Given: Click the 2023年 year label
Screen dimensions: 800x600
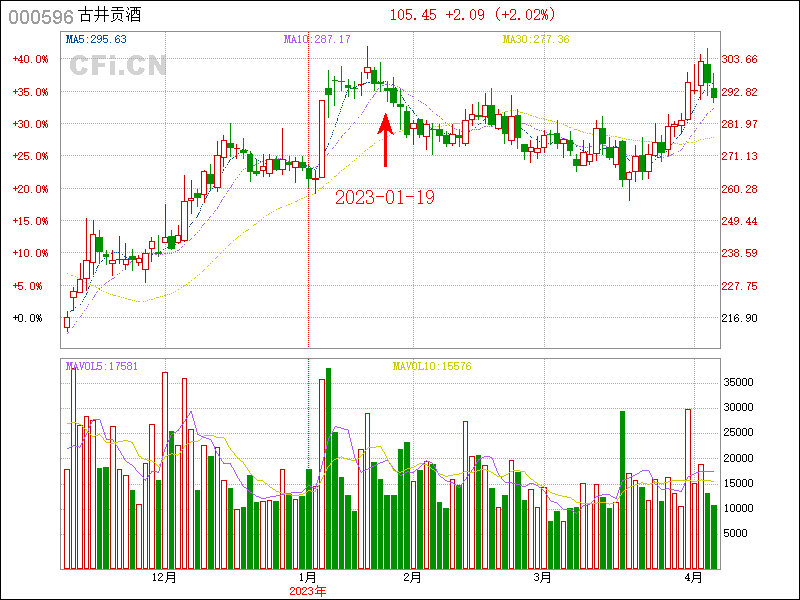Looking at the screenshot, I should 308,591.
